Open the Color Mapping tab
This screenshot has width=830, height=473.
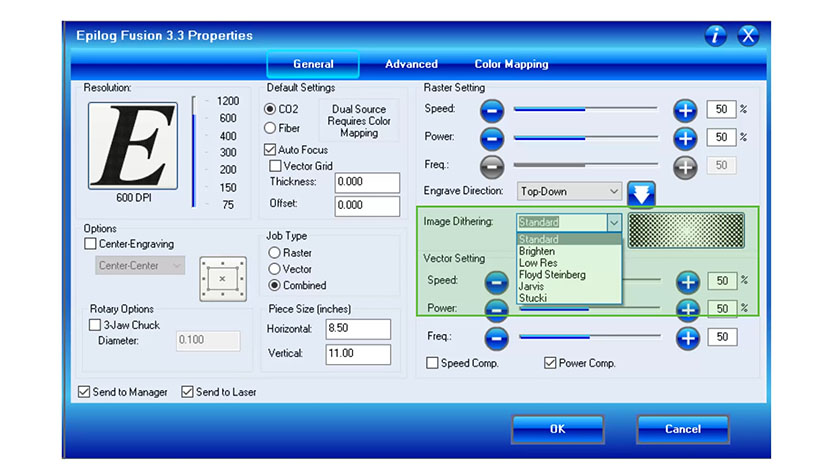click(511, 64)
